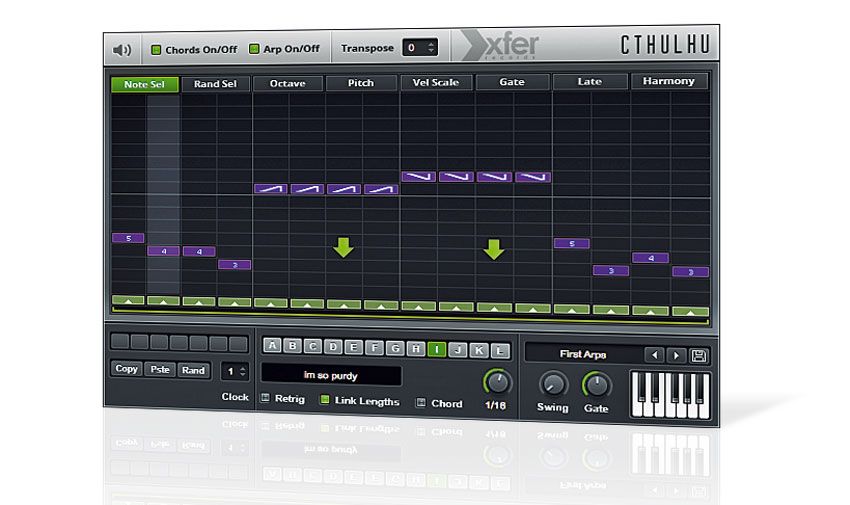Screen dimensions: 850x505
Task: Enable the Retrig checkbox
Action: (x=265, y=398)
